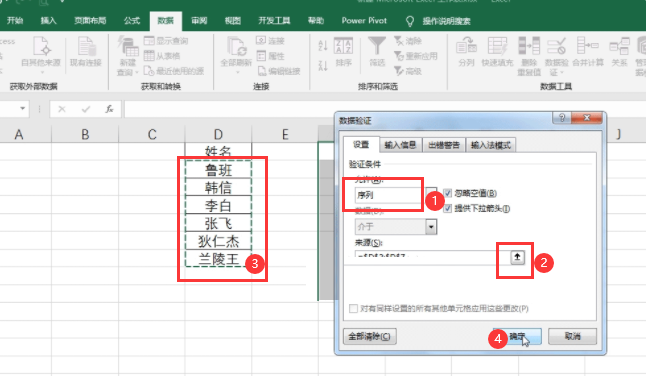The width and height of the screenshot is (646, 376).
Task: Open the Power Pivot tab
Action: pyautogui.click(x=364, y=21)
